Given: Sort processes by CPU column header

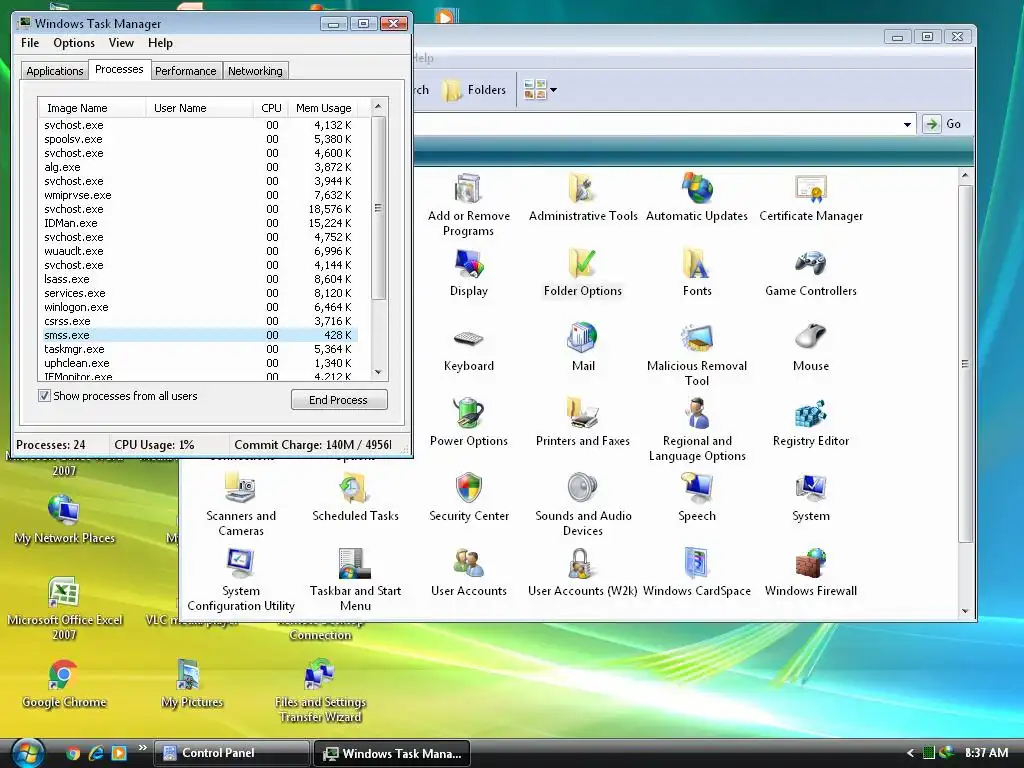Looking at the screenshot, I should 271,108.
